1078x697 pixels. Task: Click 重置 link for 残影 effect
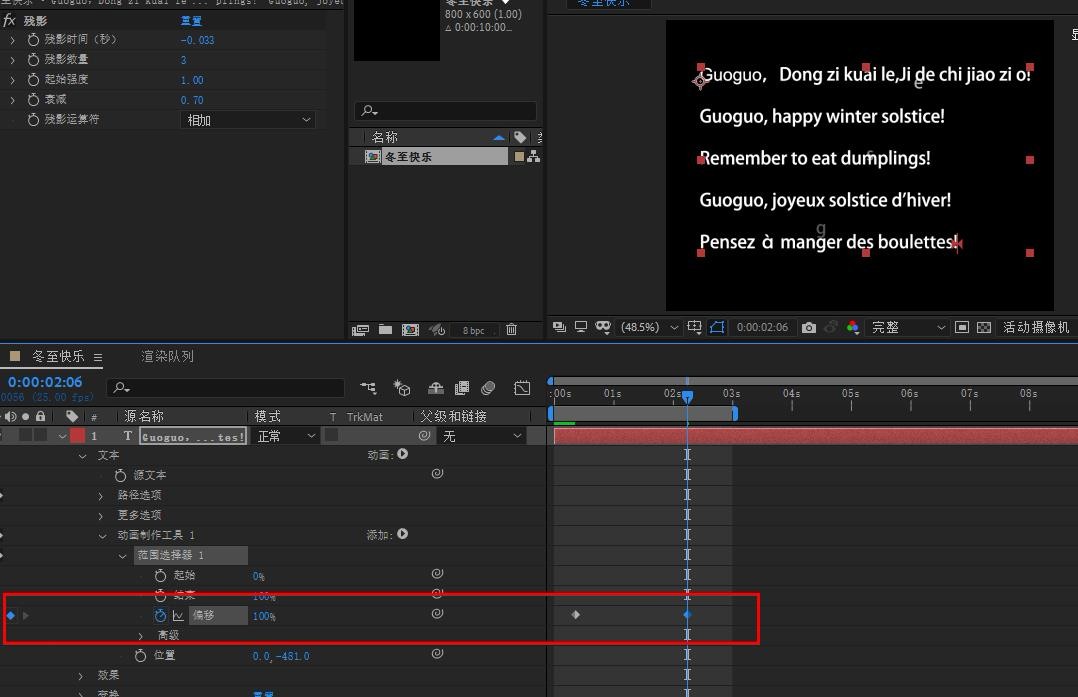(x=191, y=21)
